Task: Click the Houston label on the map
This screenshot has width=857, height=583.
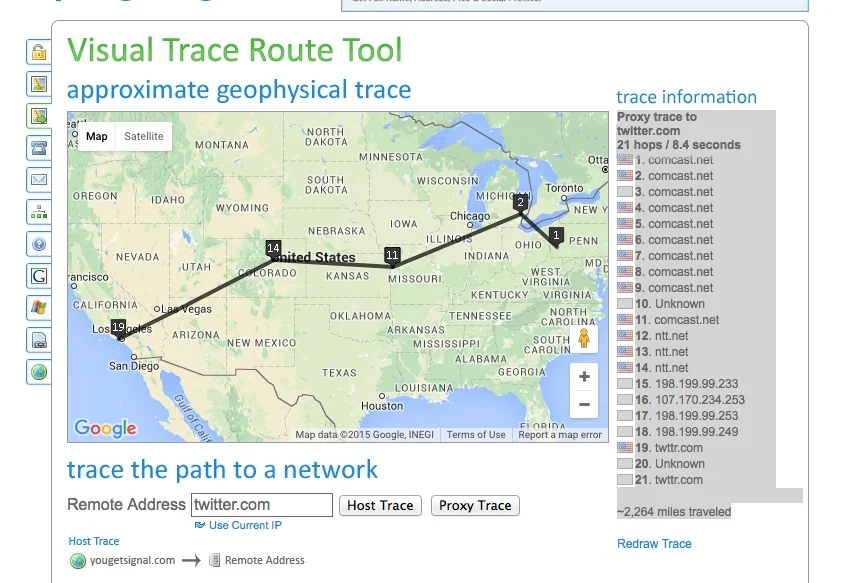Action: [382, 406]
